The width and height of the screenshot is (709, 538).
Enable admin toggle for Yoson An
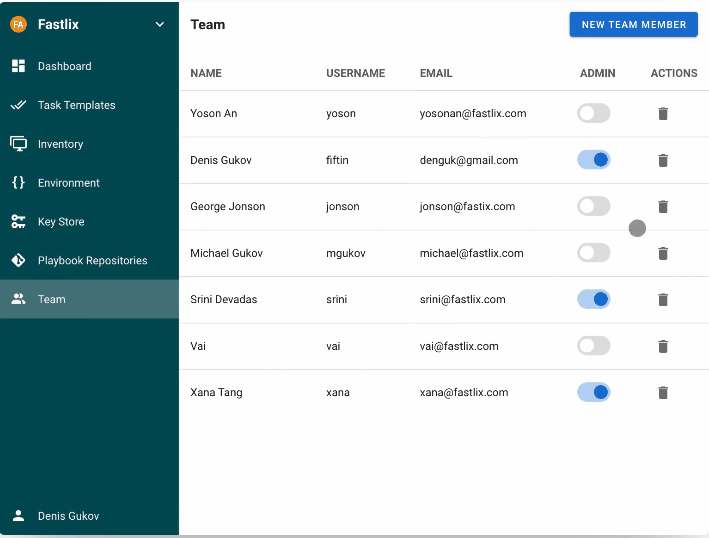[594, 113]
